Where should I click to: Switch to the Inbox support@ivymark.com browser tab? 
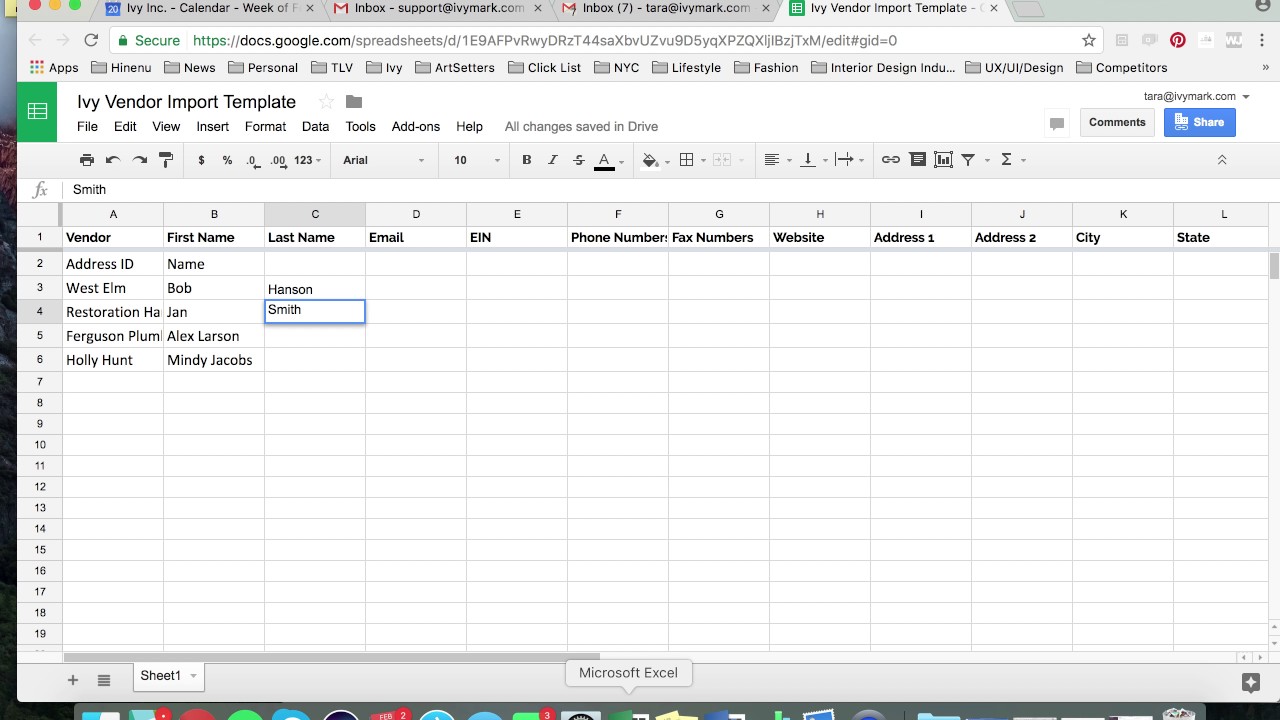[440, 9]
